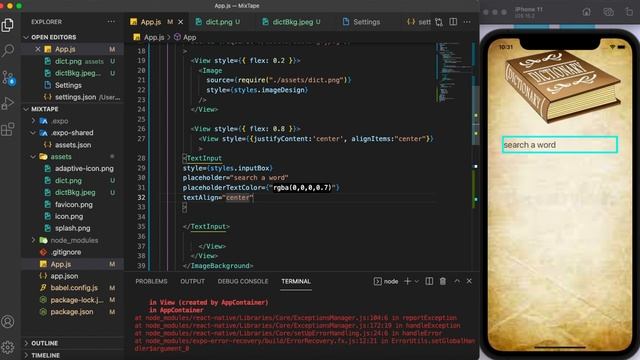The width and height of the screenshot is (640, 360).
Task: Split the terminal panel
Action: point(429,281)
